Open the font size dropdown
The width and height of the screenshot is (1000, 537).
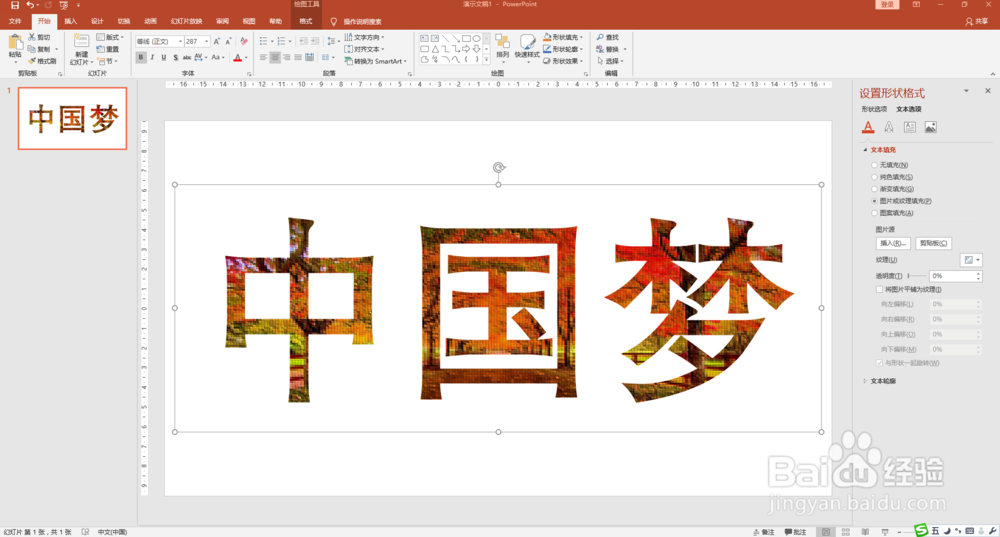pos(206,41)
